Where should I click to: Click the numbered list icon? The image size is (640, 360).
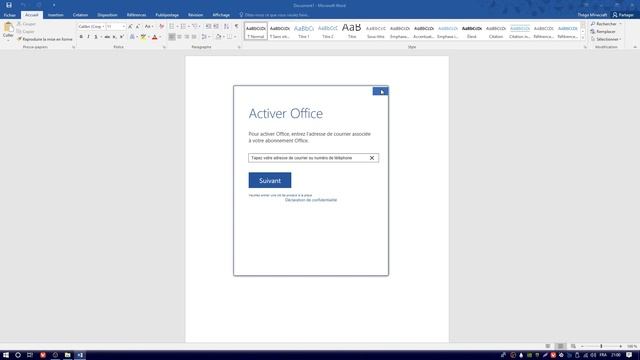183,27
